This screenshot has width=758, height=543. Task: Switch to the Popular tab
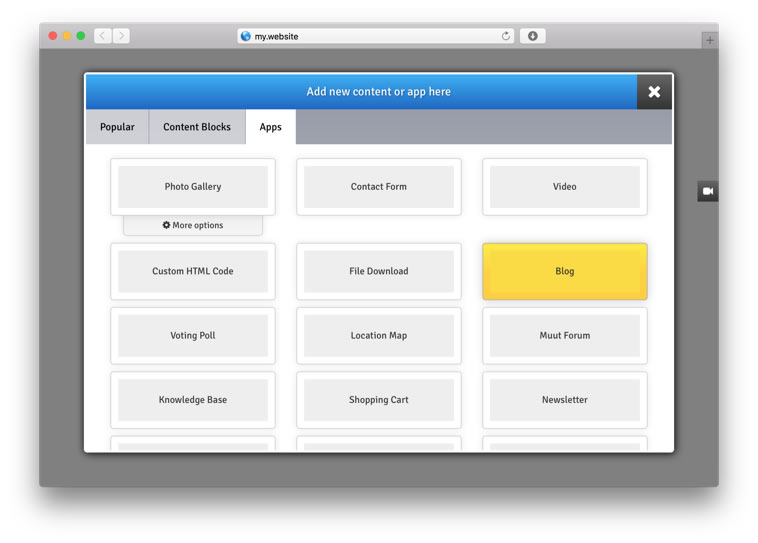pyautogui.click(x=117, y=127)
